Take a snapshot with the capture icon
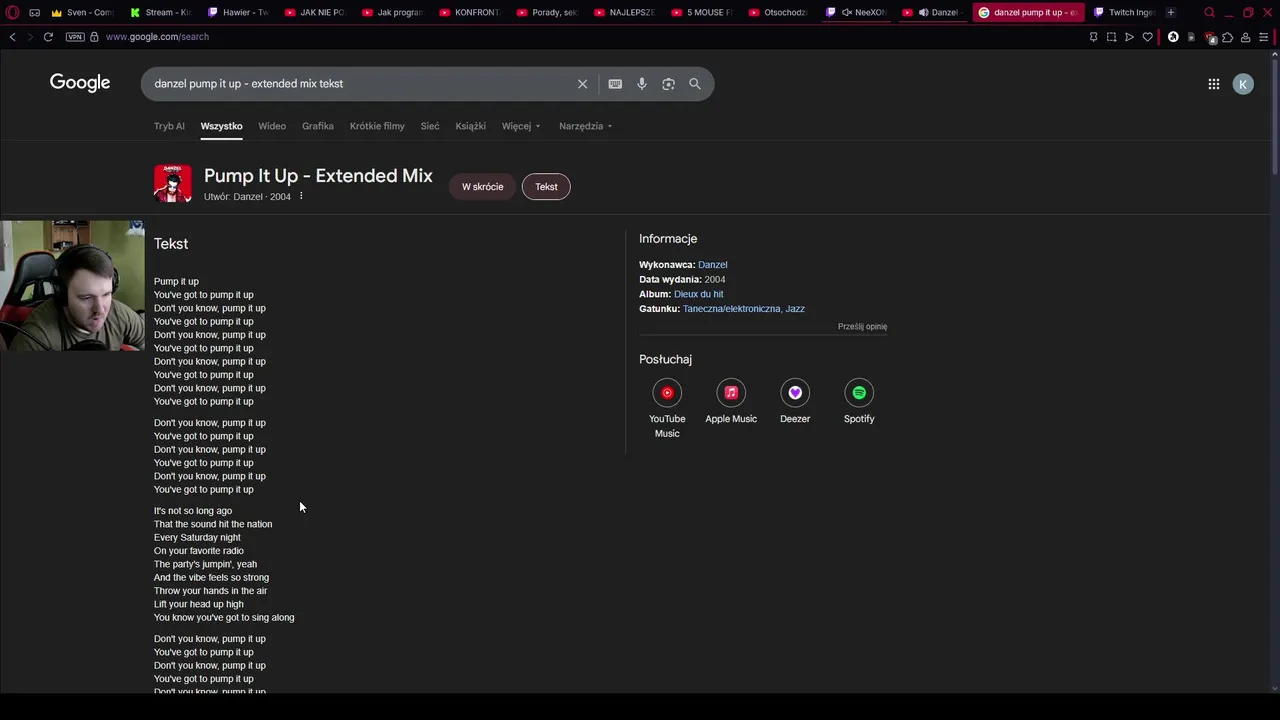Viewport: 1280px width, 720px height. (x=1111, y=37)
